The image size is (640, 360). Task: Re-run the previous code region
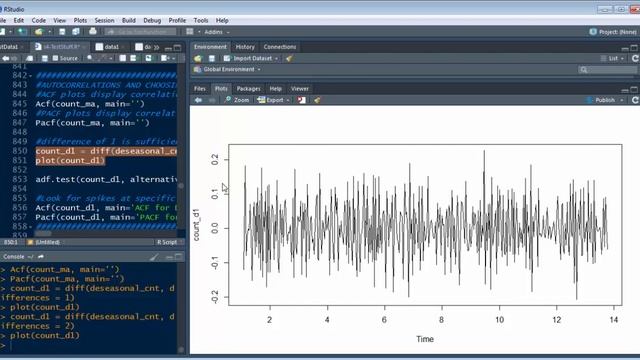tap(149, 58)
